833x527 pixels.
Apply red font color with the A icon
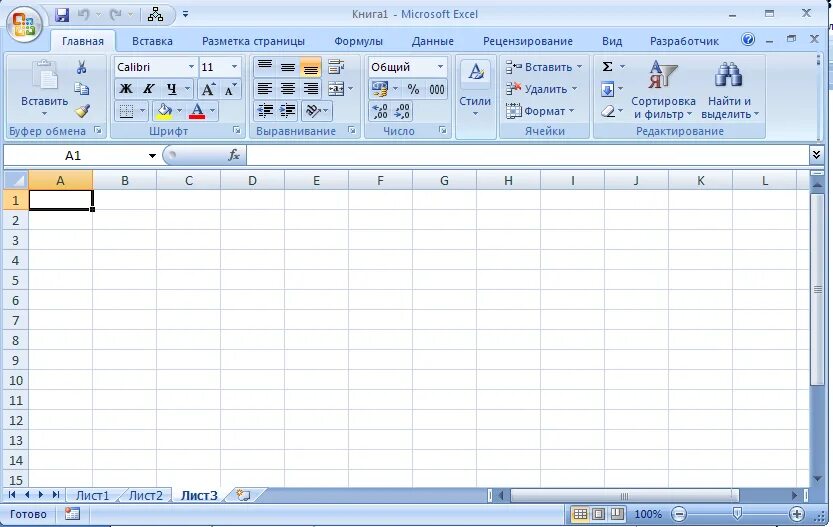click(x=197, y=110)
